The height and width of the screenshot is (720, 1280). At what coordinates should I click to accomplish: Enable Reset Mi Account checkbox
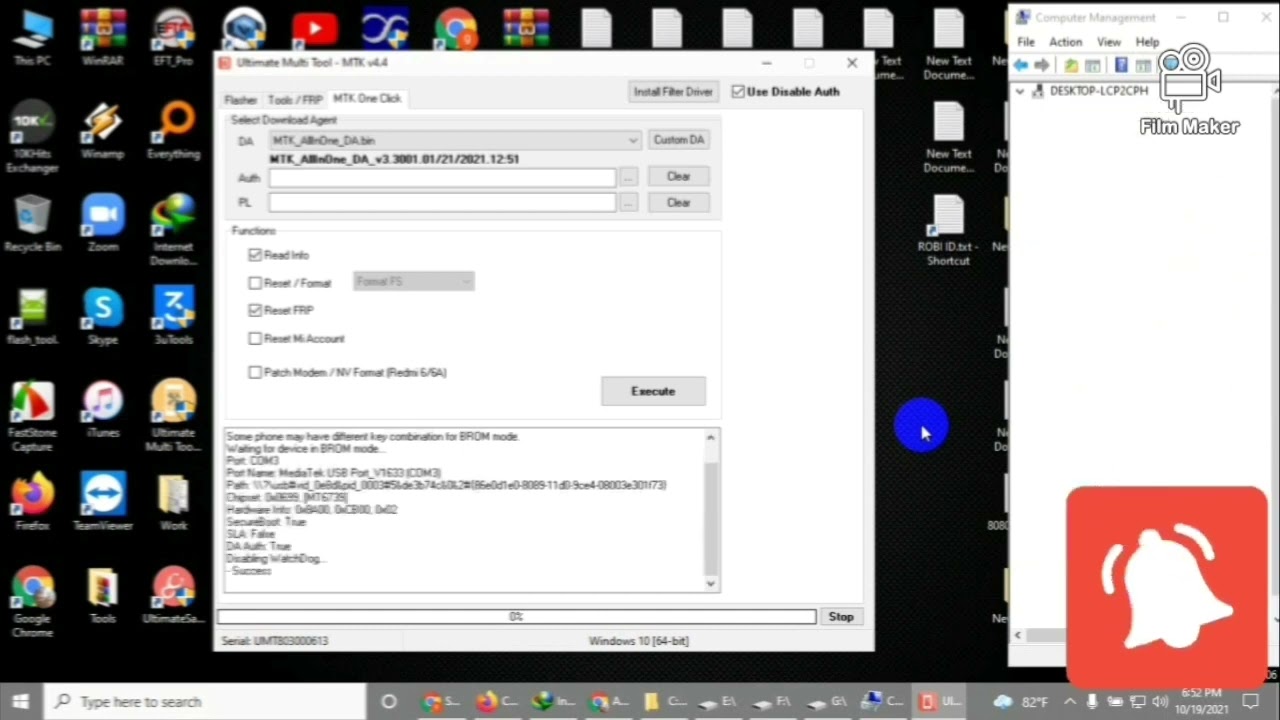tap(255, 338)
